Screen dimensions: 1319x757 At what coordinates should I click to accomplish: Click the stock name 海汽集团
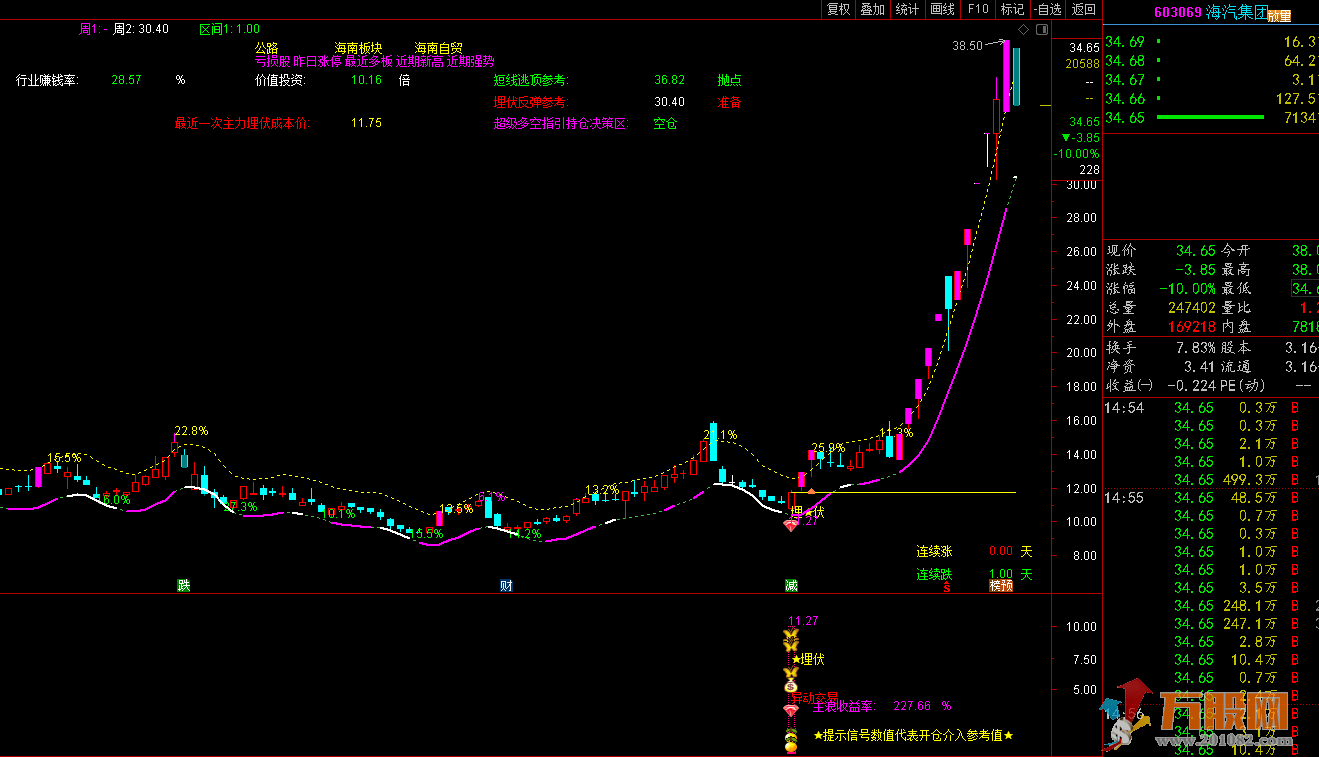(1236, 13)
